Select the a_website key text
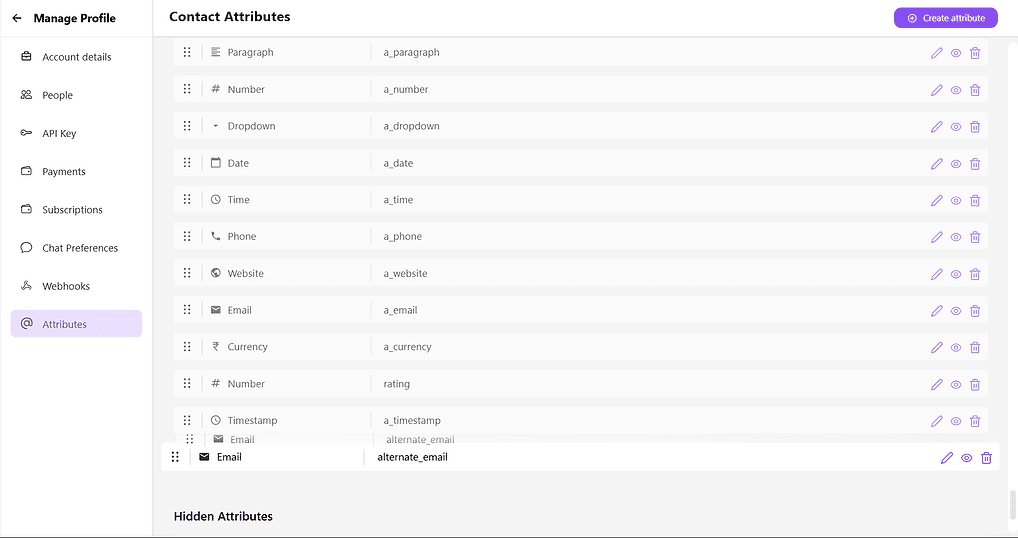This screenshot has height=538, width=1018. click(x=405, y=273)
